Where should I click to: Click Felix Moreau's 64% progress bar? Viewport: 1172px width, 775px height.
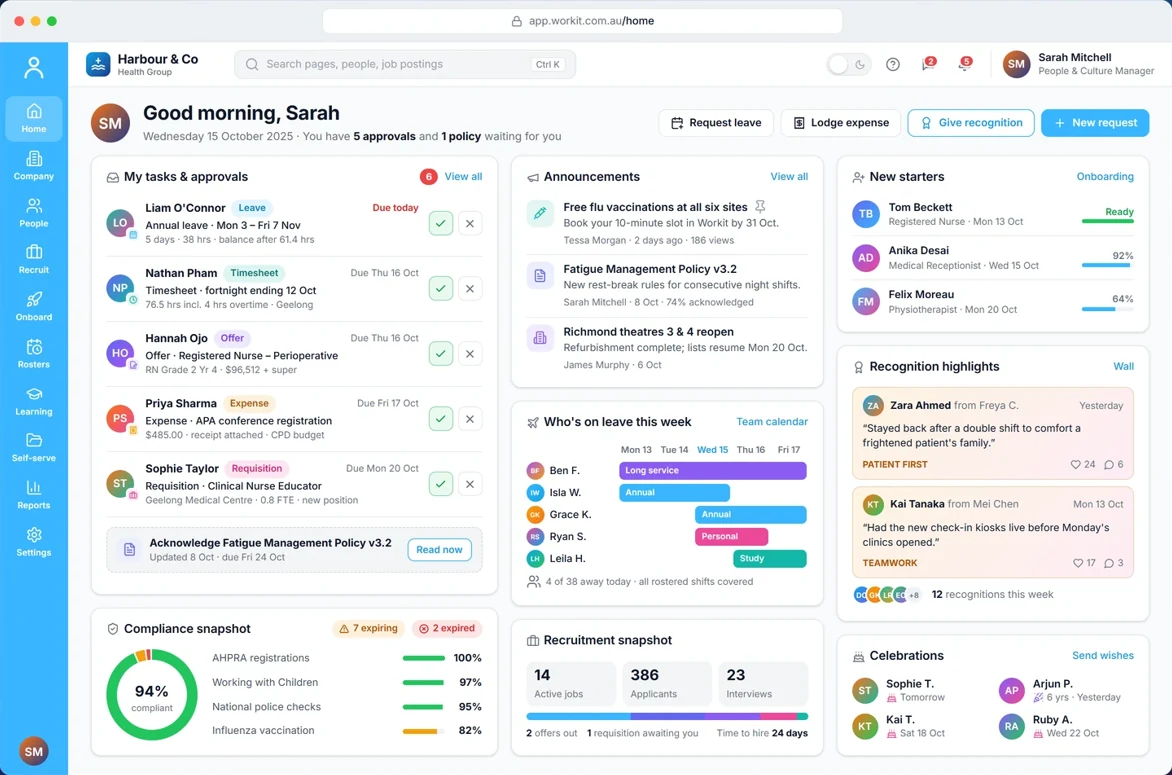click(x=1108, y=309)
